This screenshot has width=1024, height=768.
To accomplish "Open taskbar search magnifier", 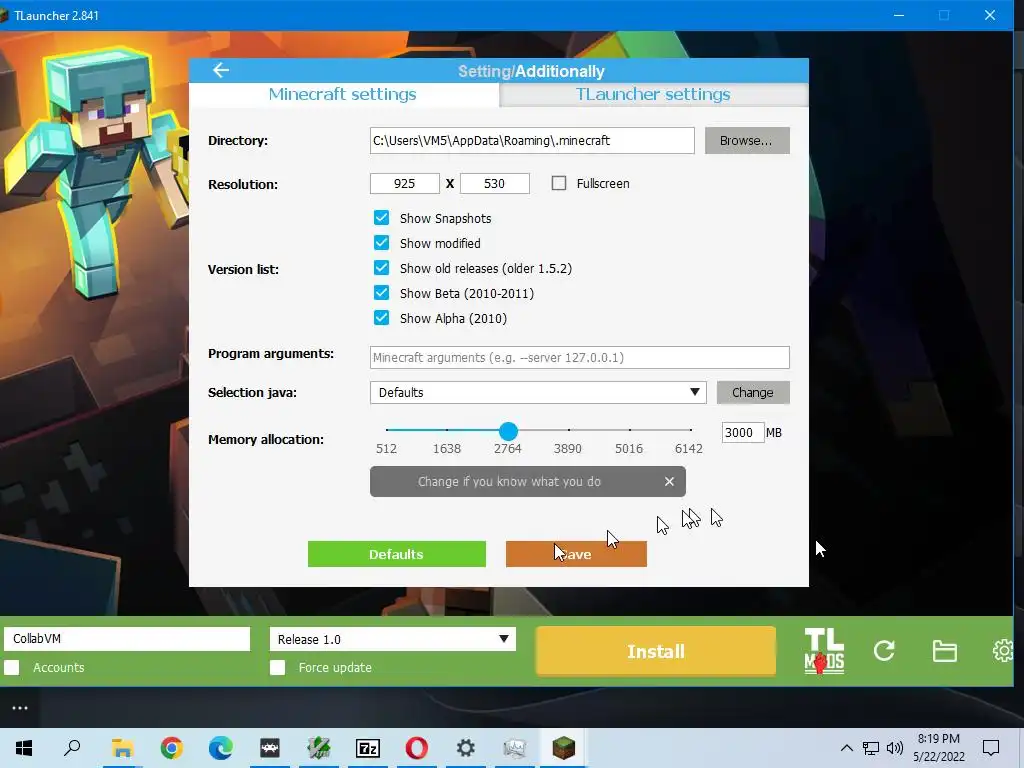I will point(72,748).
